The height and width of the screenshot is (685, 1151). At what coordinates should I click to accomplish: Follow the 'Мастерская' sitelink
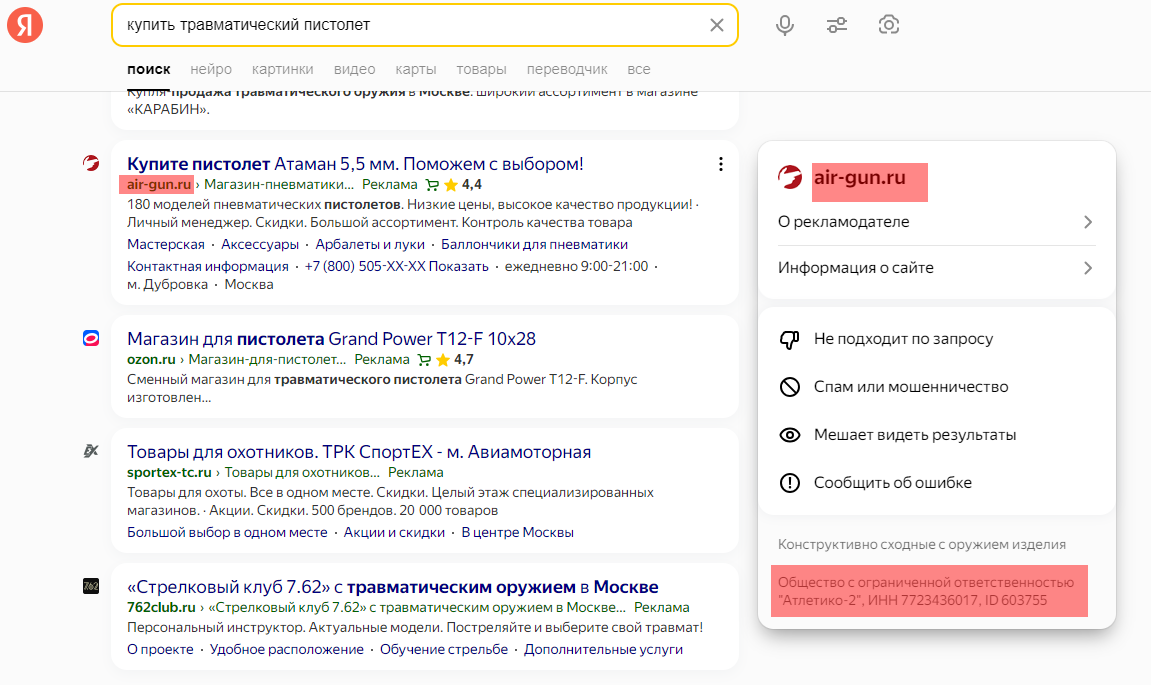[x=166, y=244]
